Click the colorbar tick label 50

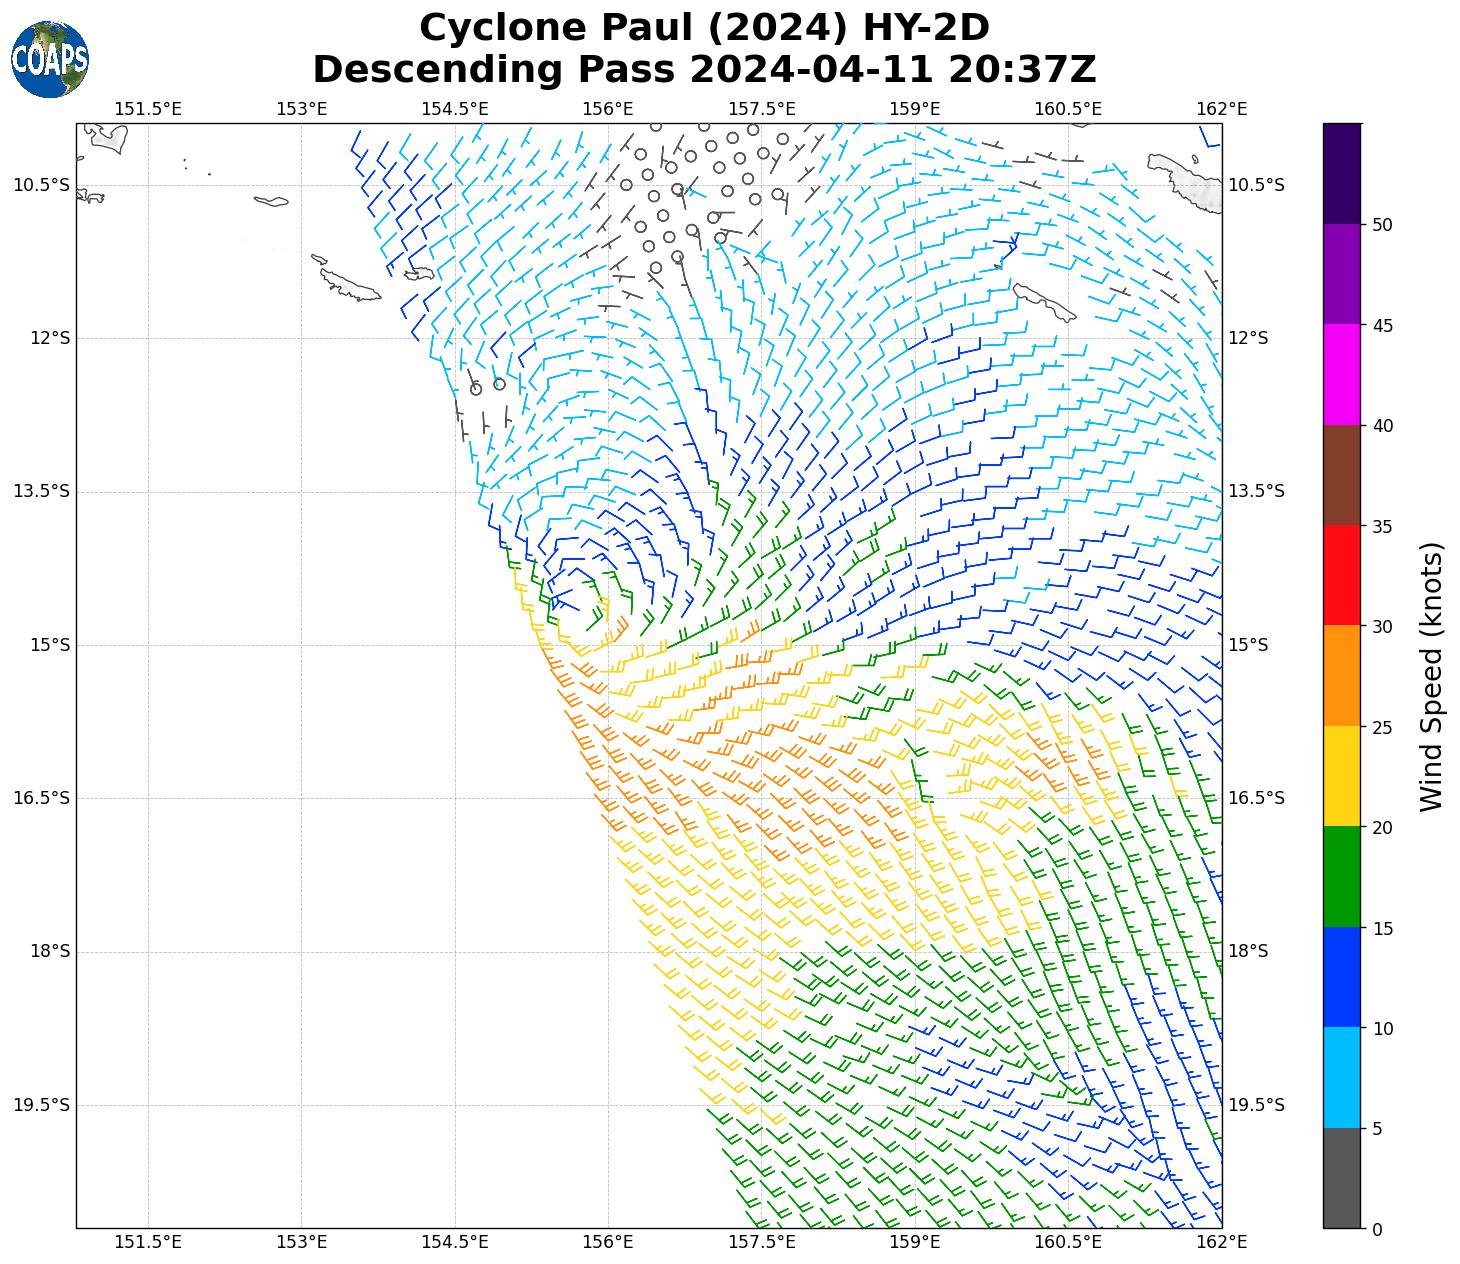pos(1383,225)
